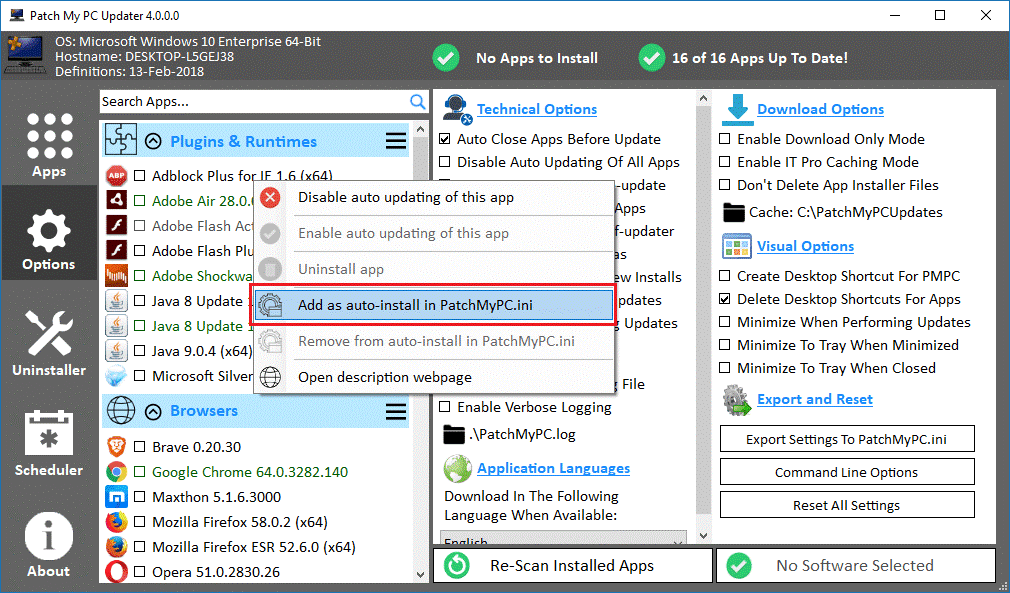Open the About info section
Image resolution: width=1010 pixels, height=593 pixels.
pyautogui.click(x=49, y=545)
